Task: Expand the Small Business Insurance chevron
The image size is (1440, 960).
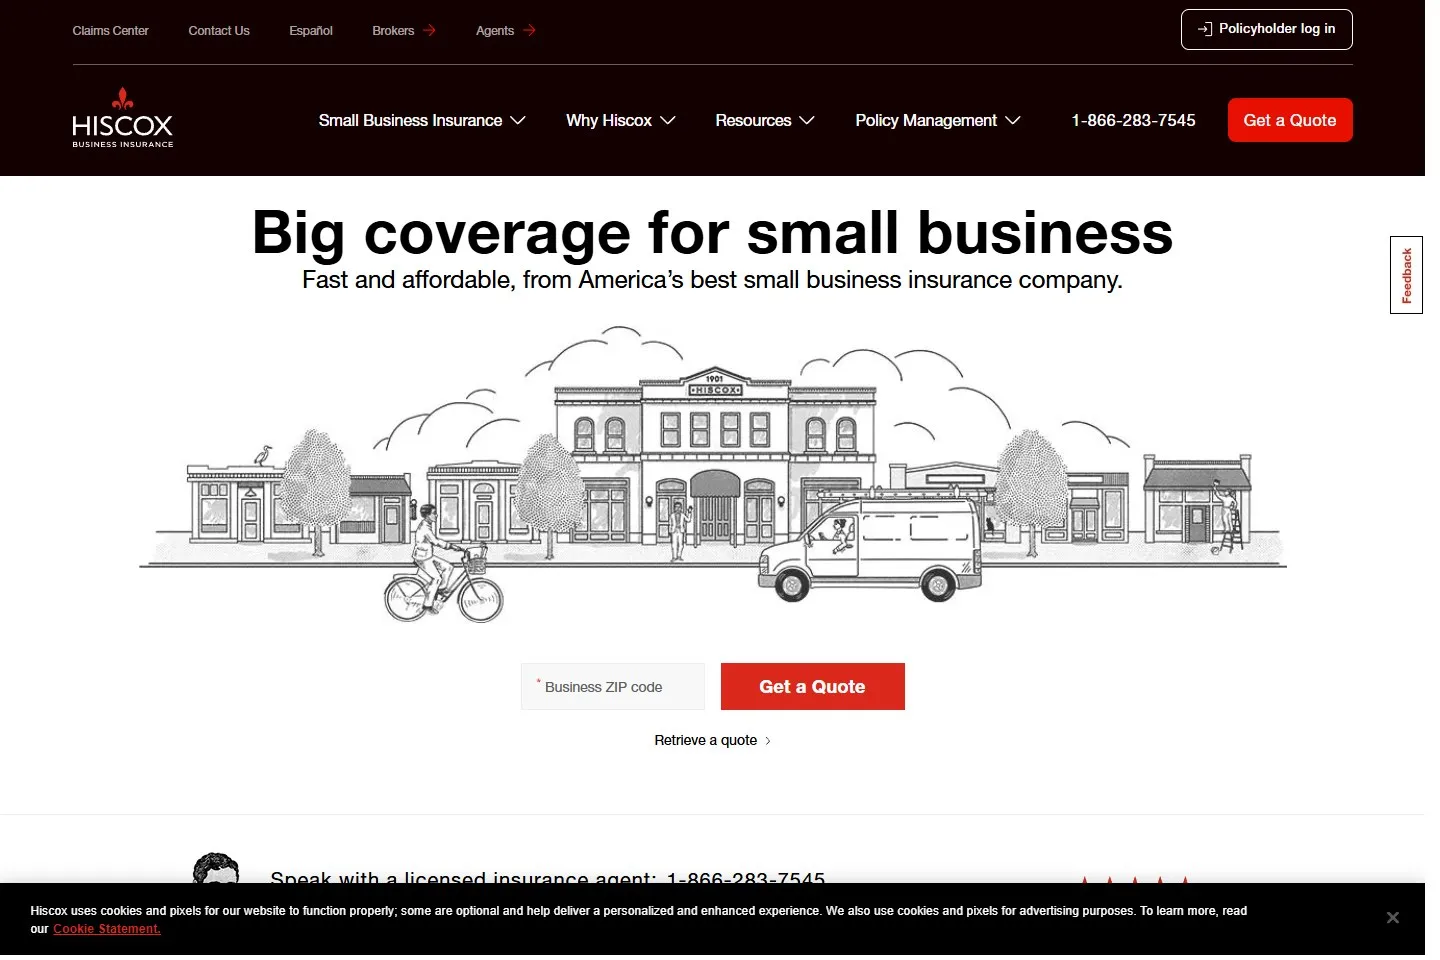Action: pos(518,120)
